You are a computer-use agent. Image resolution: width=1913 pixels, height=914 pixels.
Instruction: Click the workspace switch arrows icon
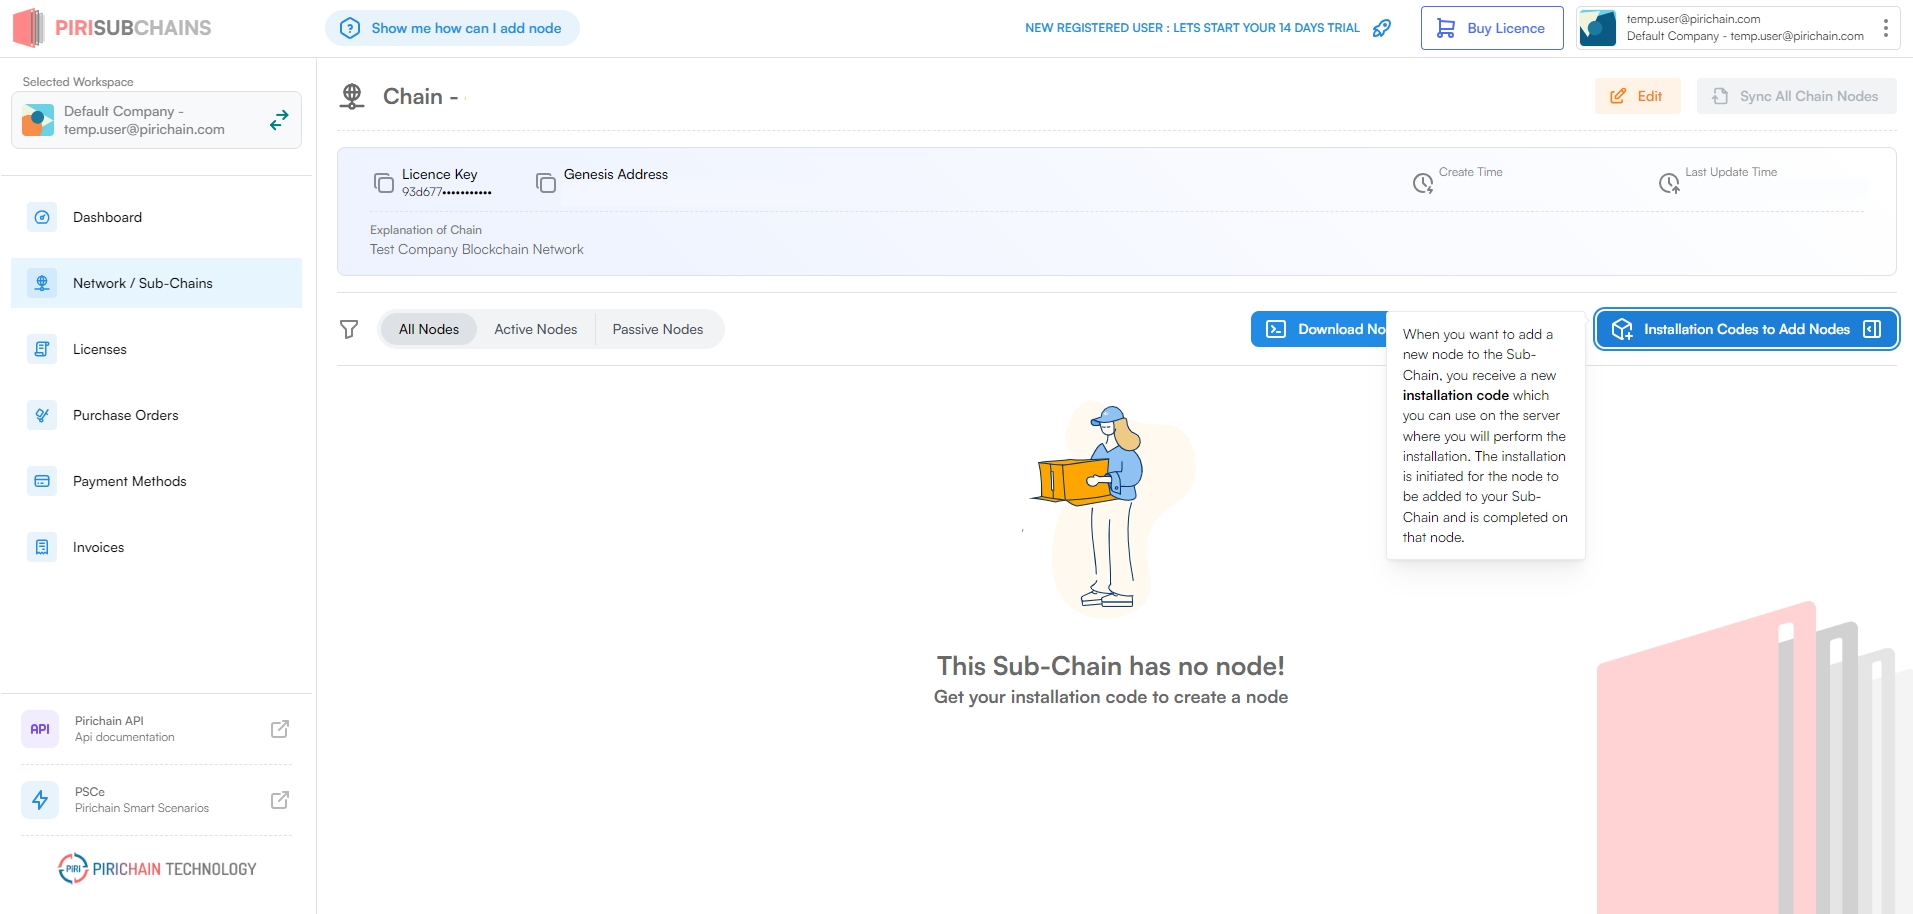(279, 120)
